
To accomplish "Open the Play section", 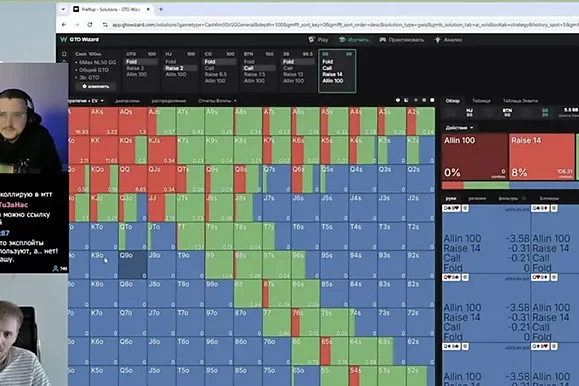I will [x=319, y=40].
